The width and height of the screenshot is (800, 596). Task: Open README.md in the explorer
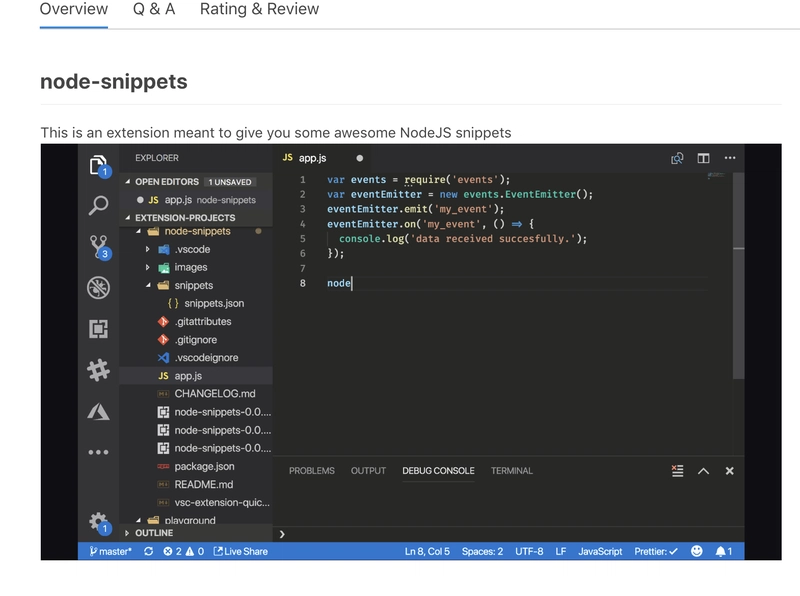pyautogui.click(x=204, y=484)
